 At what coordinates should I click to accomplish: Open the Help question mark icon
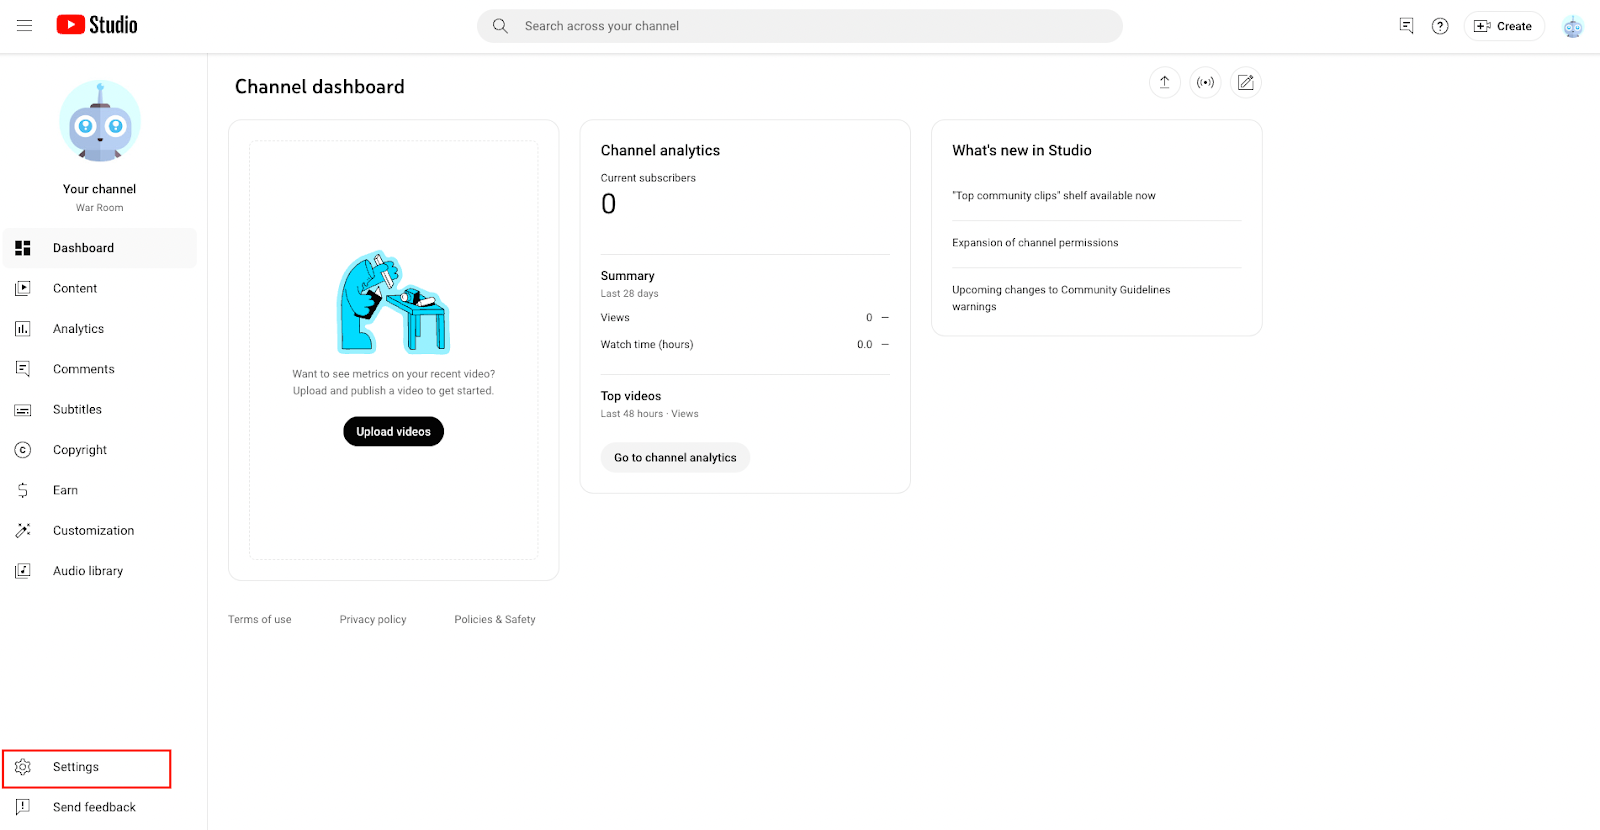coord(1440,26)
